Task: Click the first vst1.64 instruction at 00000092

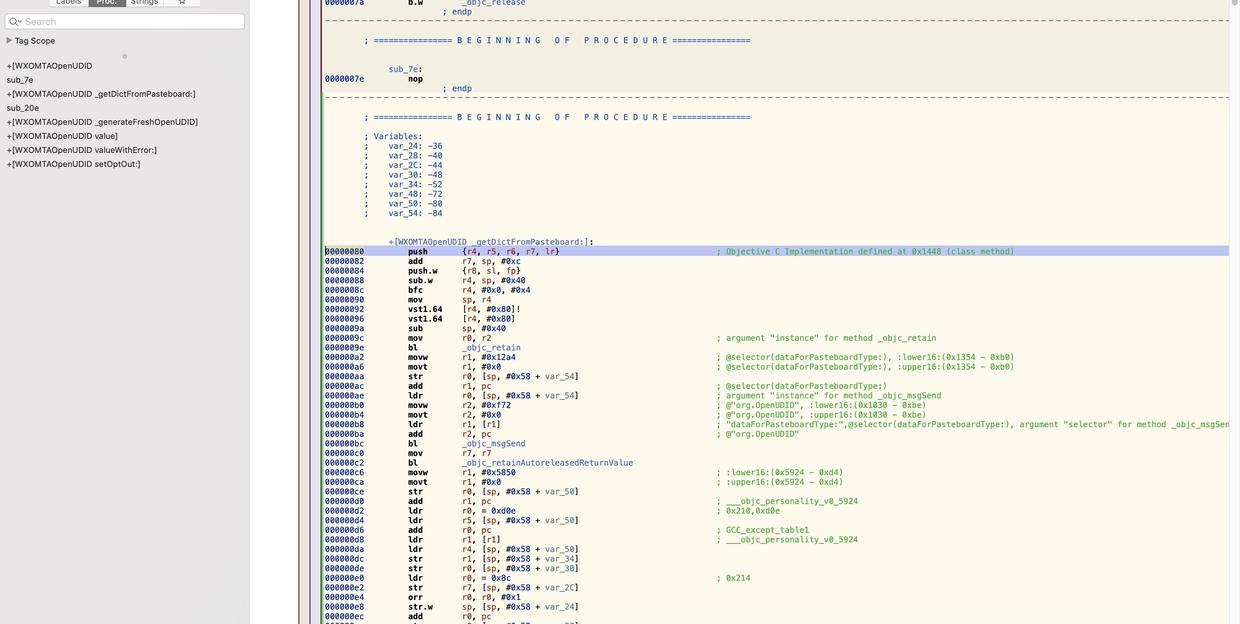Action: click(x=423, y=310)
